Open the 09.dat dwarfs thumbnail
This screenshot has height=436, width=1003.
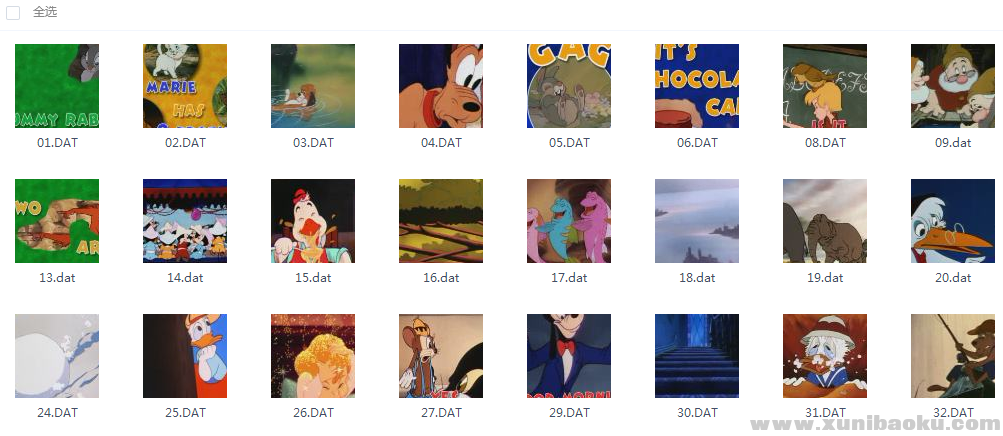(x=953, y=86)
